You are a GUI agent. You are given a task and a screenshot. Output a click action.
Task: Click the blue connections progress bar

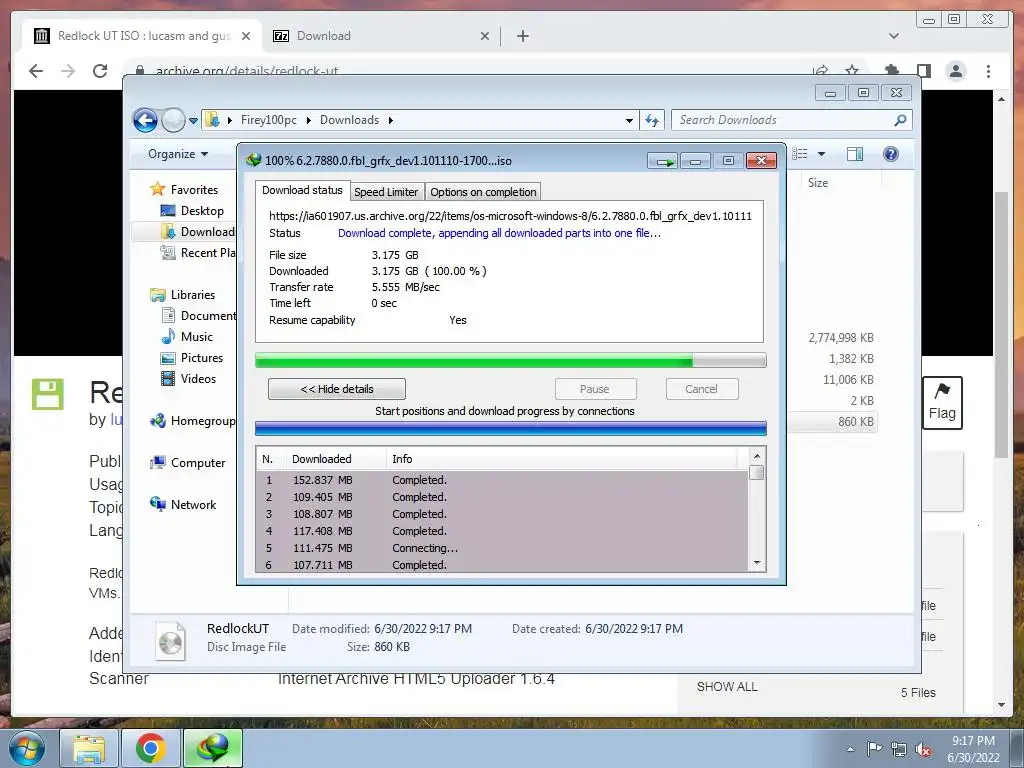click(x=511, y=428)
